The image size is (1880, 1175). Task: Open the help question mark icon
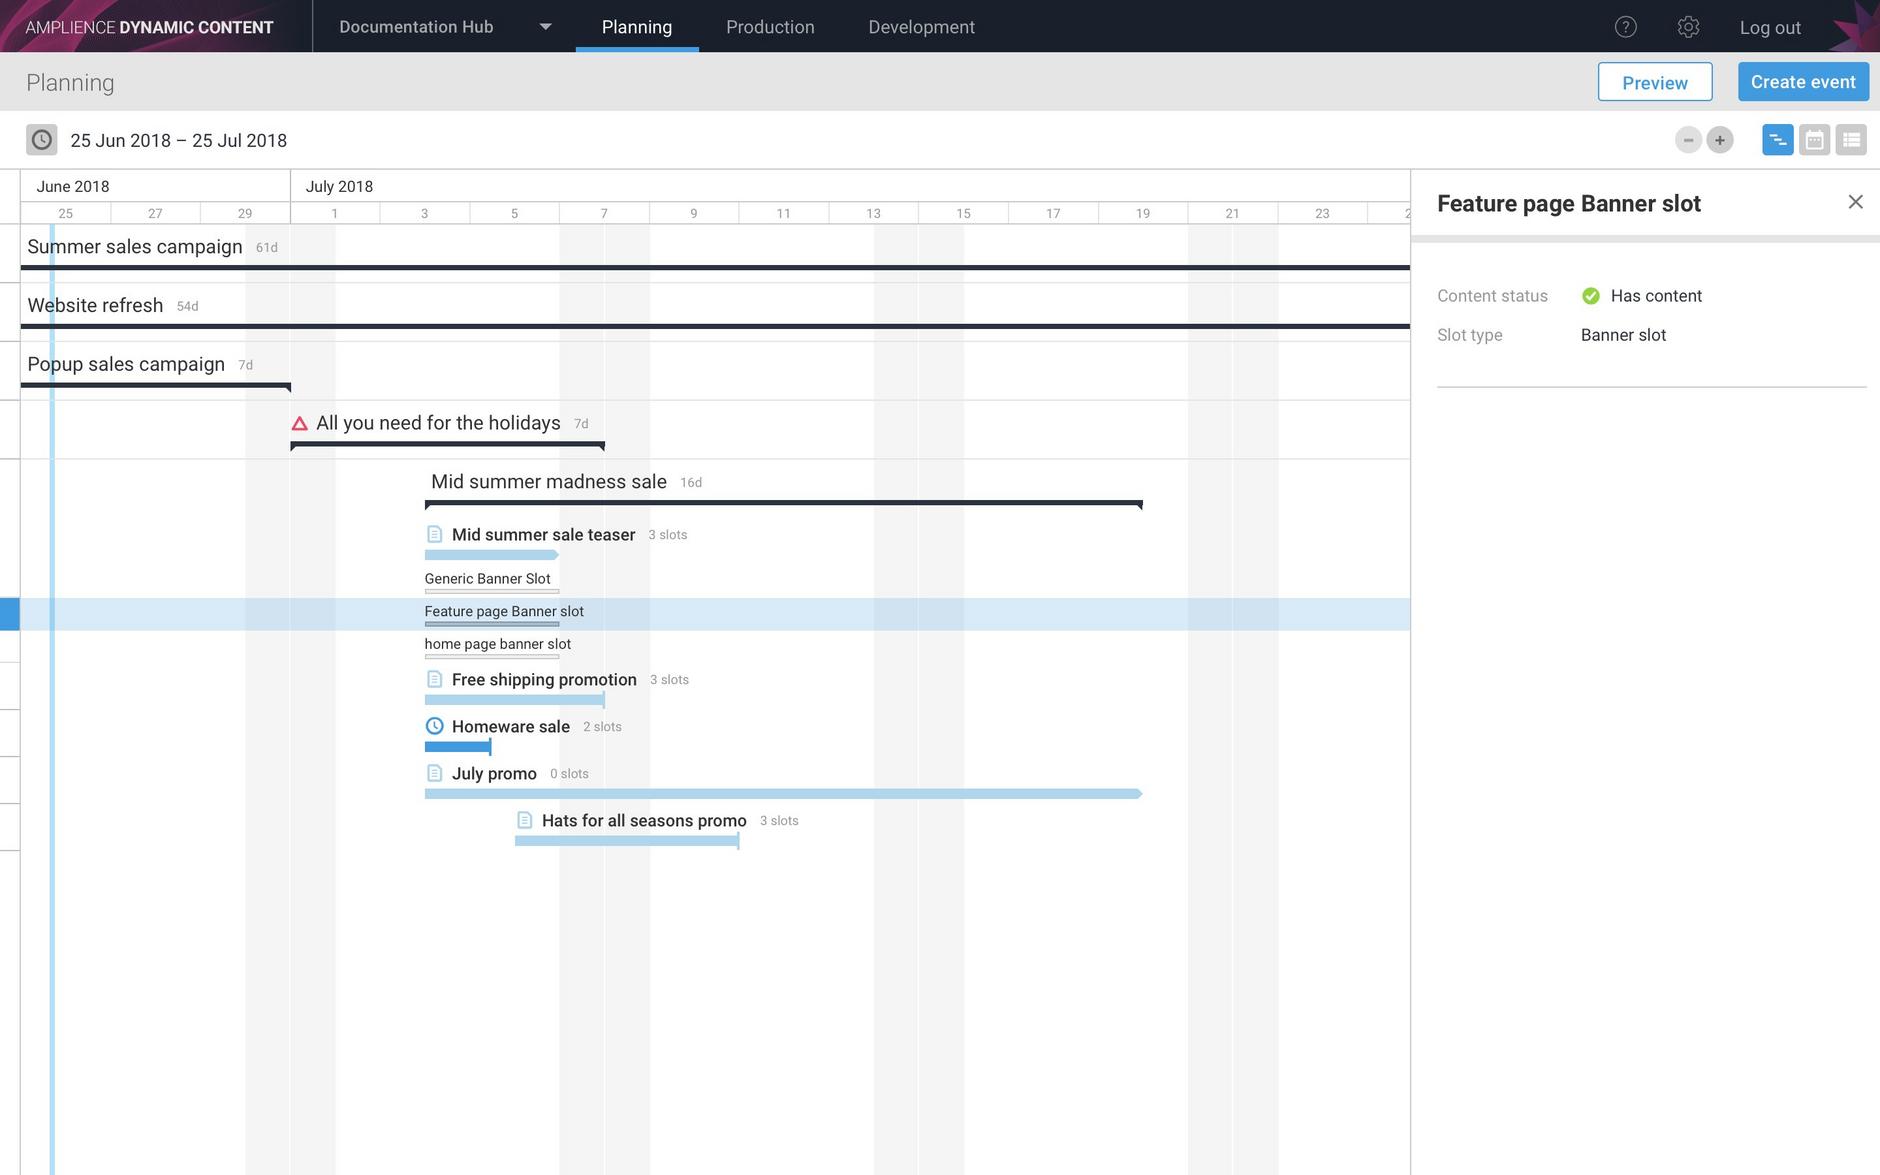point(1625,27)
